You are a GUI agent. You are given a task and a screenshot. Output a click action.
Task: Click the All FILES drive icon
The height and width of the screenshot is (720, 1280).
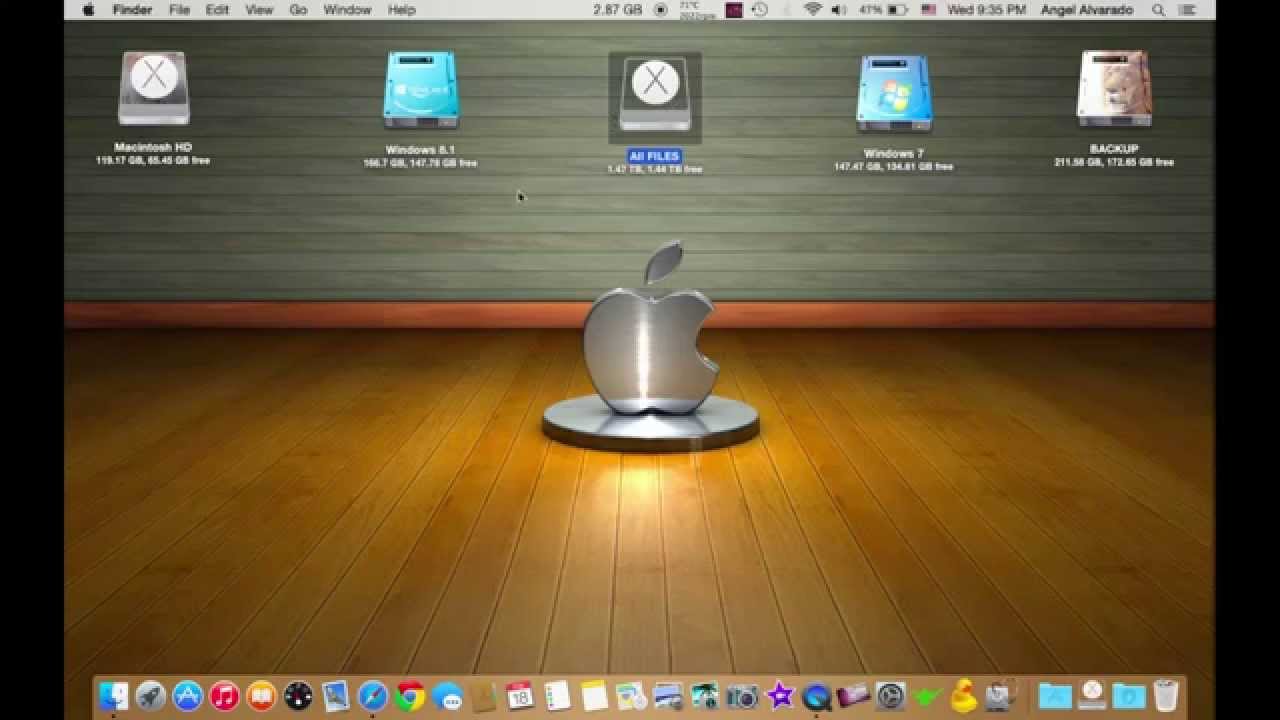click(655, 95)
